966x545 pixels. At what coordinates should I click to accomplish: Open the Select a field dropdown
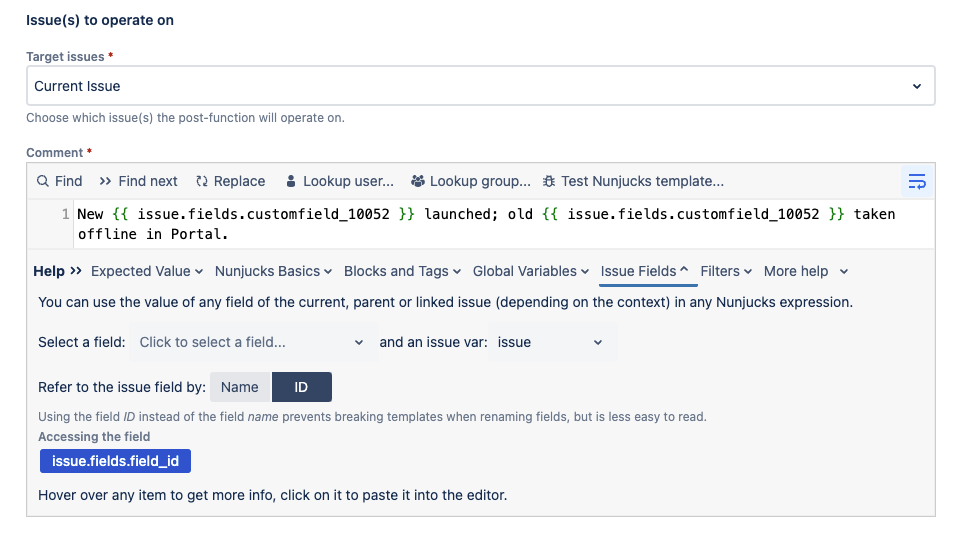(x=251, y=342)
